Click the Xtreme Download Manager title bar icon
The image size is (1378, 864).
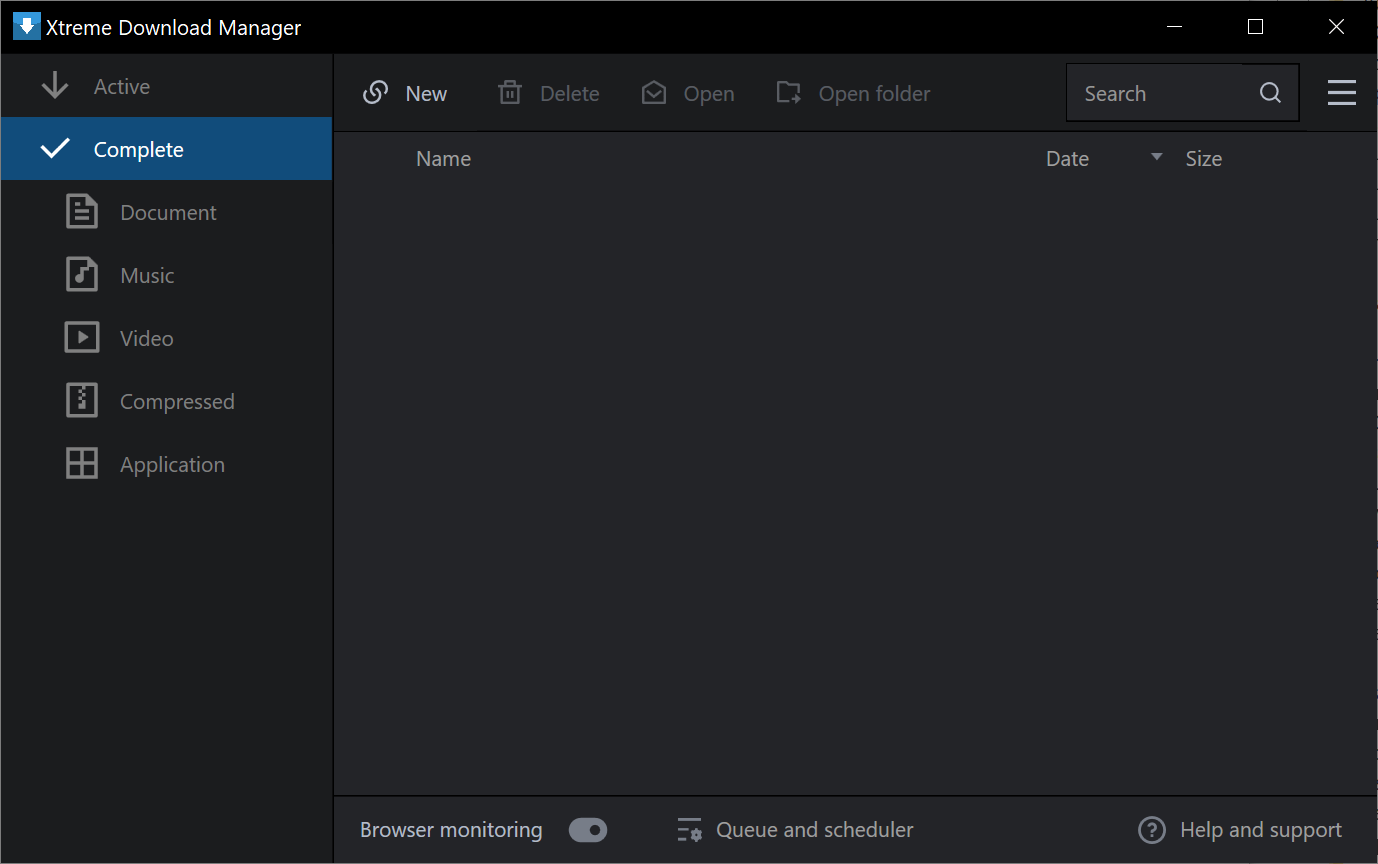pos(27,27)
